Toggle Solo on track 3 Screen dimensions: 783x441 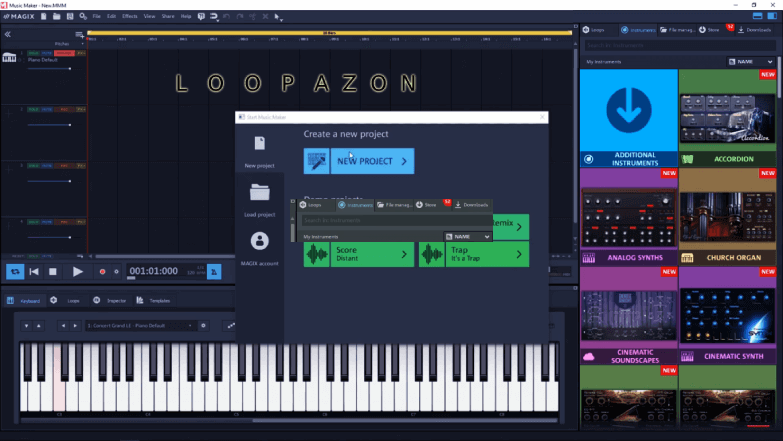pos(33,165)
